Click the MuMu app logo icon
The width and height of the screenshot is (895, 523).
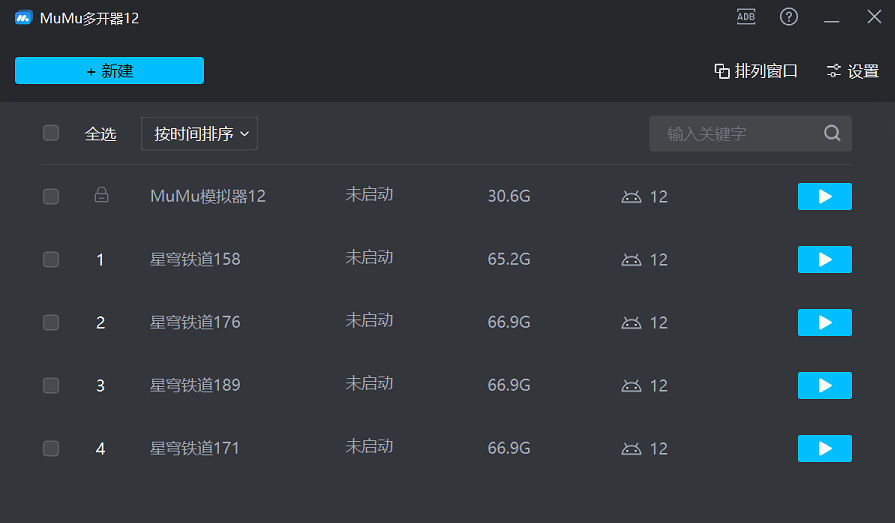(23, 18)
